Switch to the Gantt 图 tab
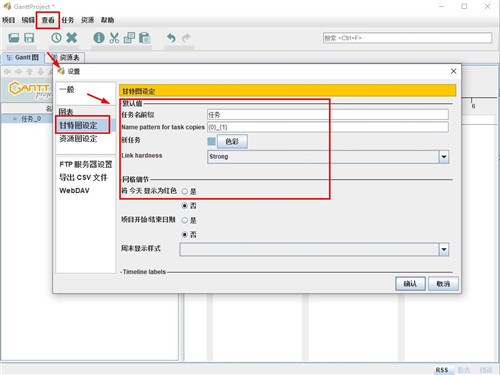500x375 pixels. pos(23,58)
